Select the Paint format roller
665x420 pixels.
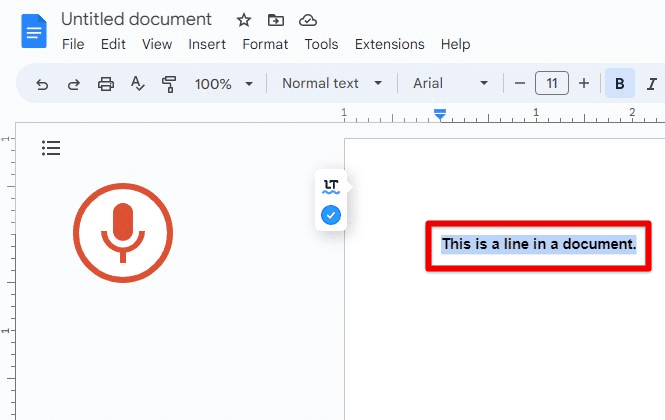[169, 84]
